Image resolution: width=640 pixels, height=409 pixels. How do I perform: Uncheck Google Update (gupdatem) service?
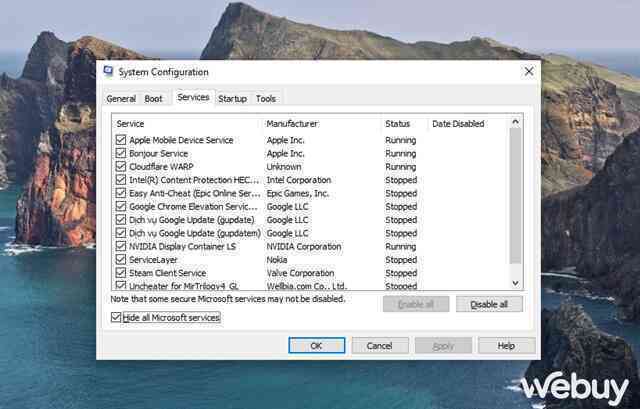click(121, 233)
